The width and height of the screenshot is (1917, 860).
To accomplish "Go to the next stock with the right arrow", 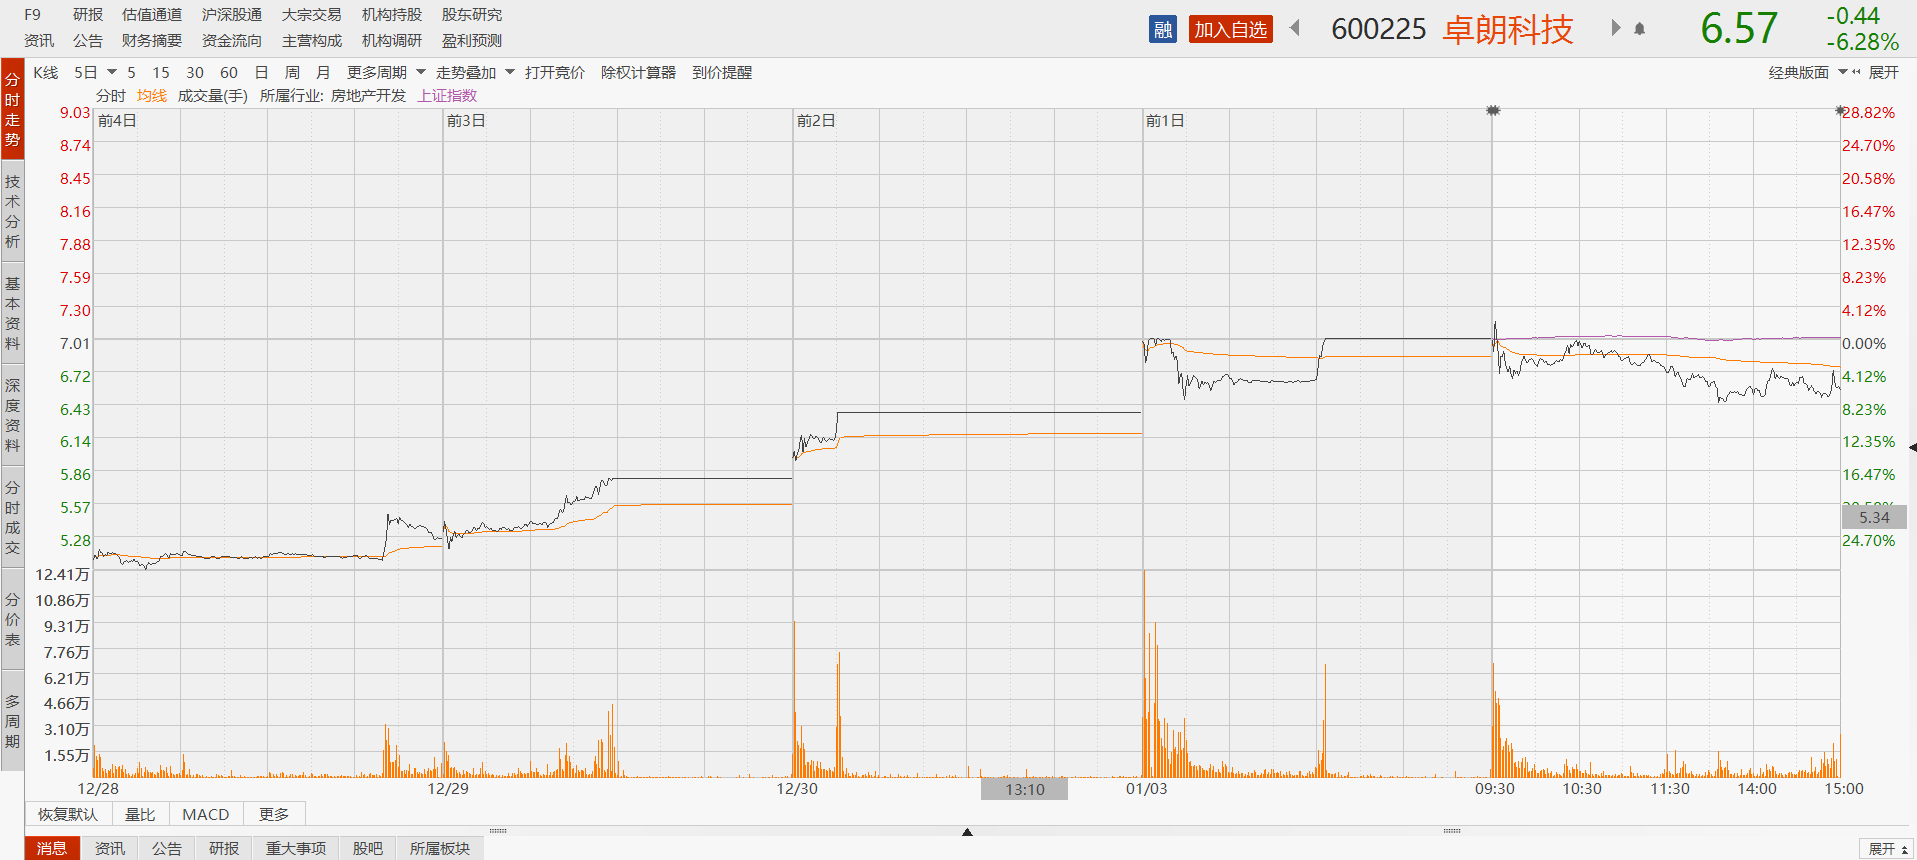I will click(x=1615, y=28).
